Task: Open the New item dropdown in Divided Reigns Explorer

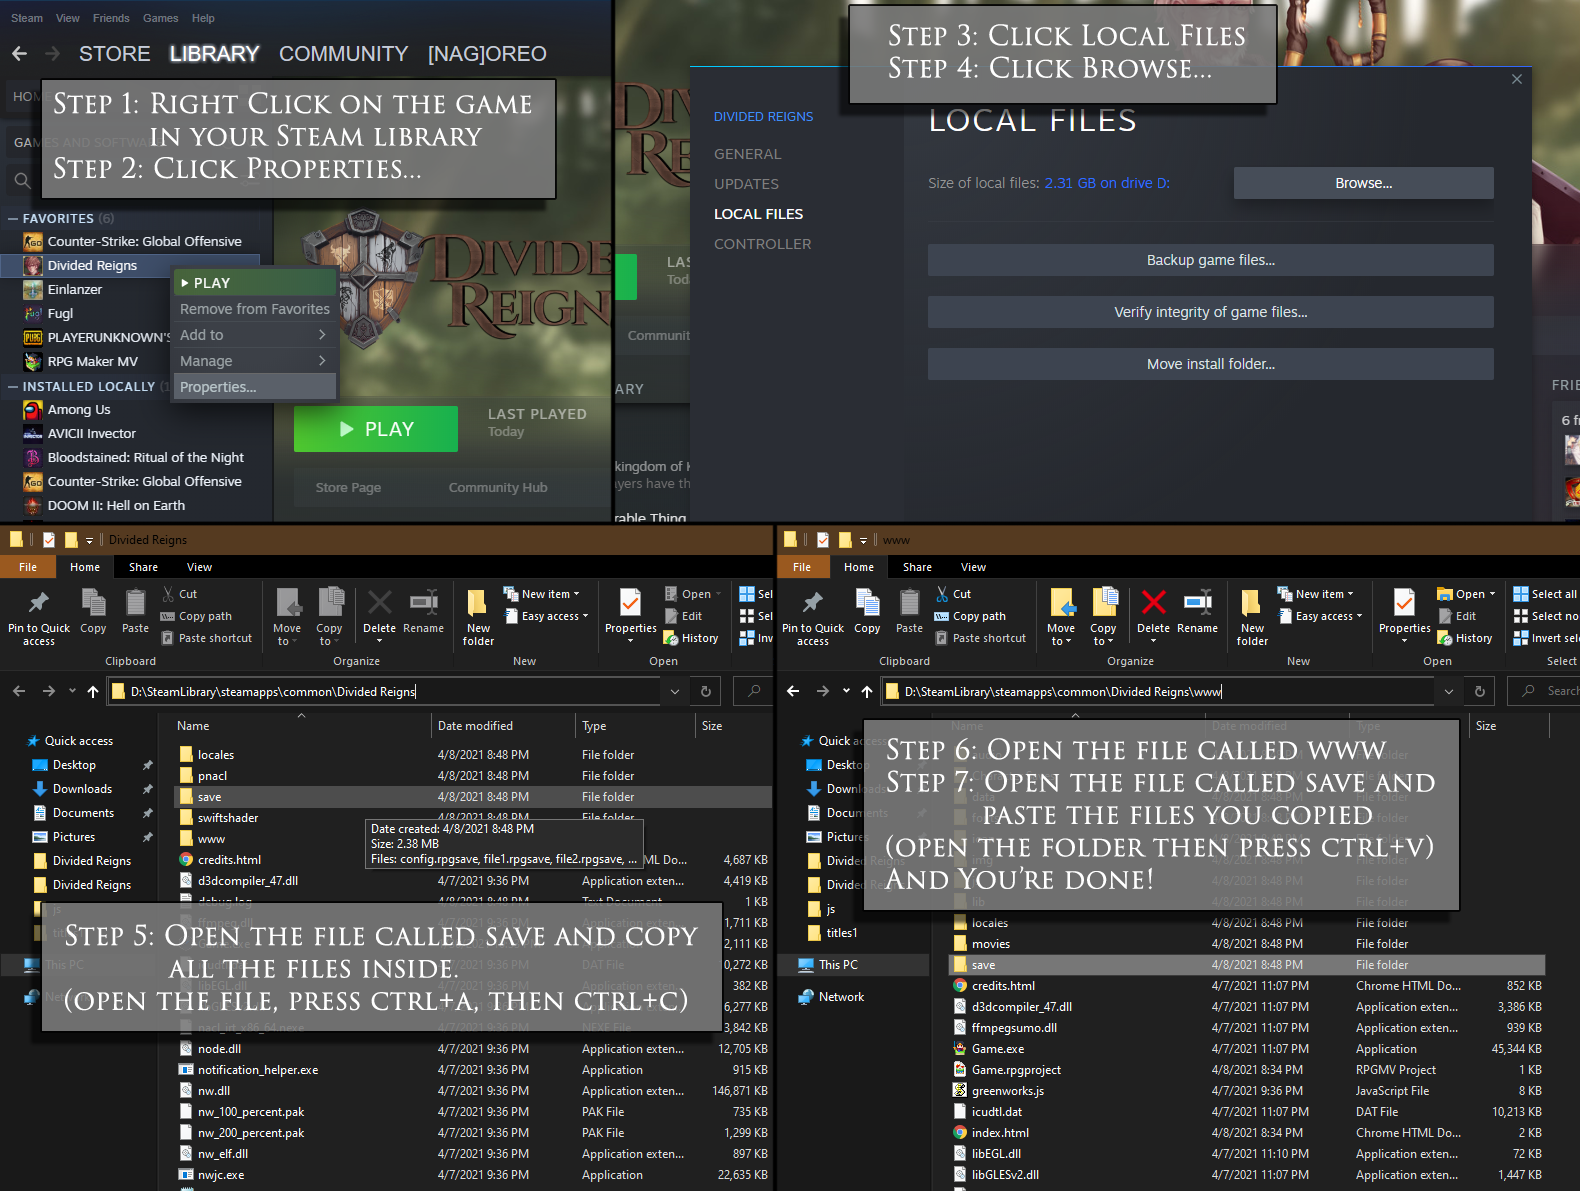Action: coord(541,594)
